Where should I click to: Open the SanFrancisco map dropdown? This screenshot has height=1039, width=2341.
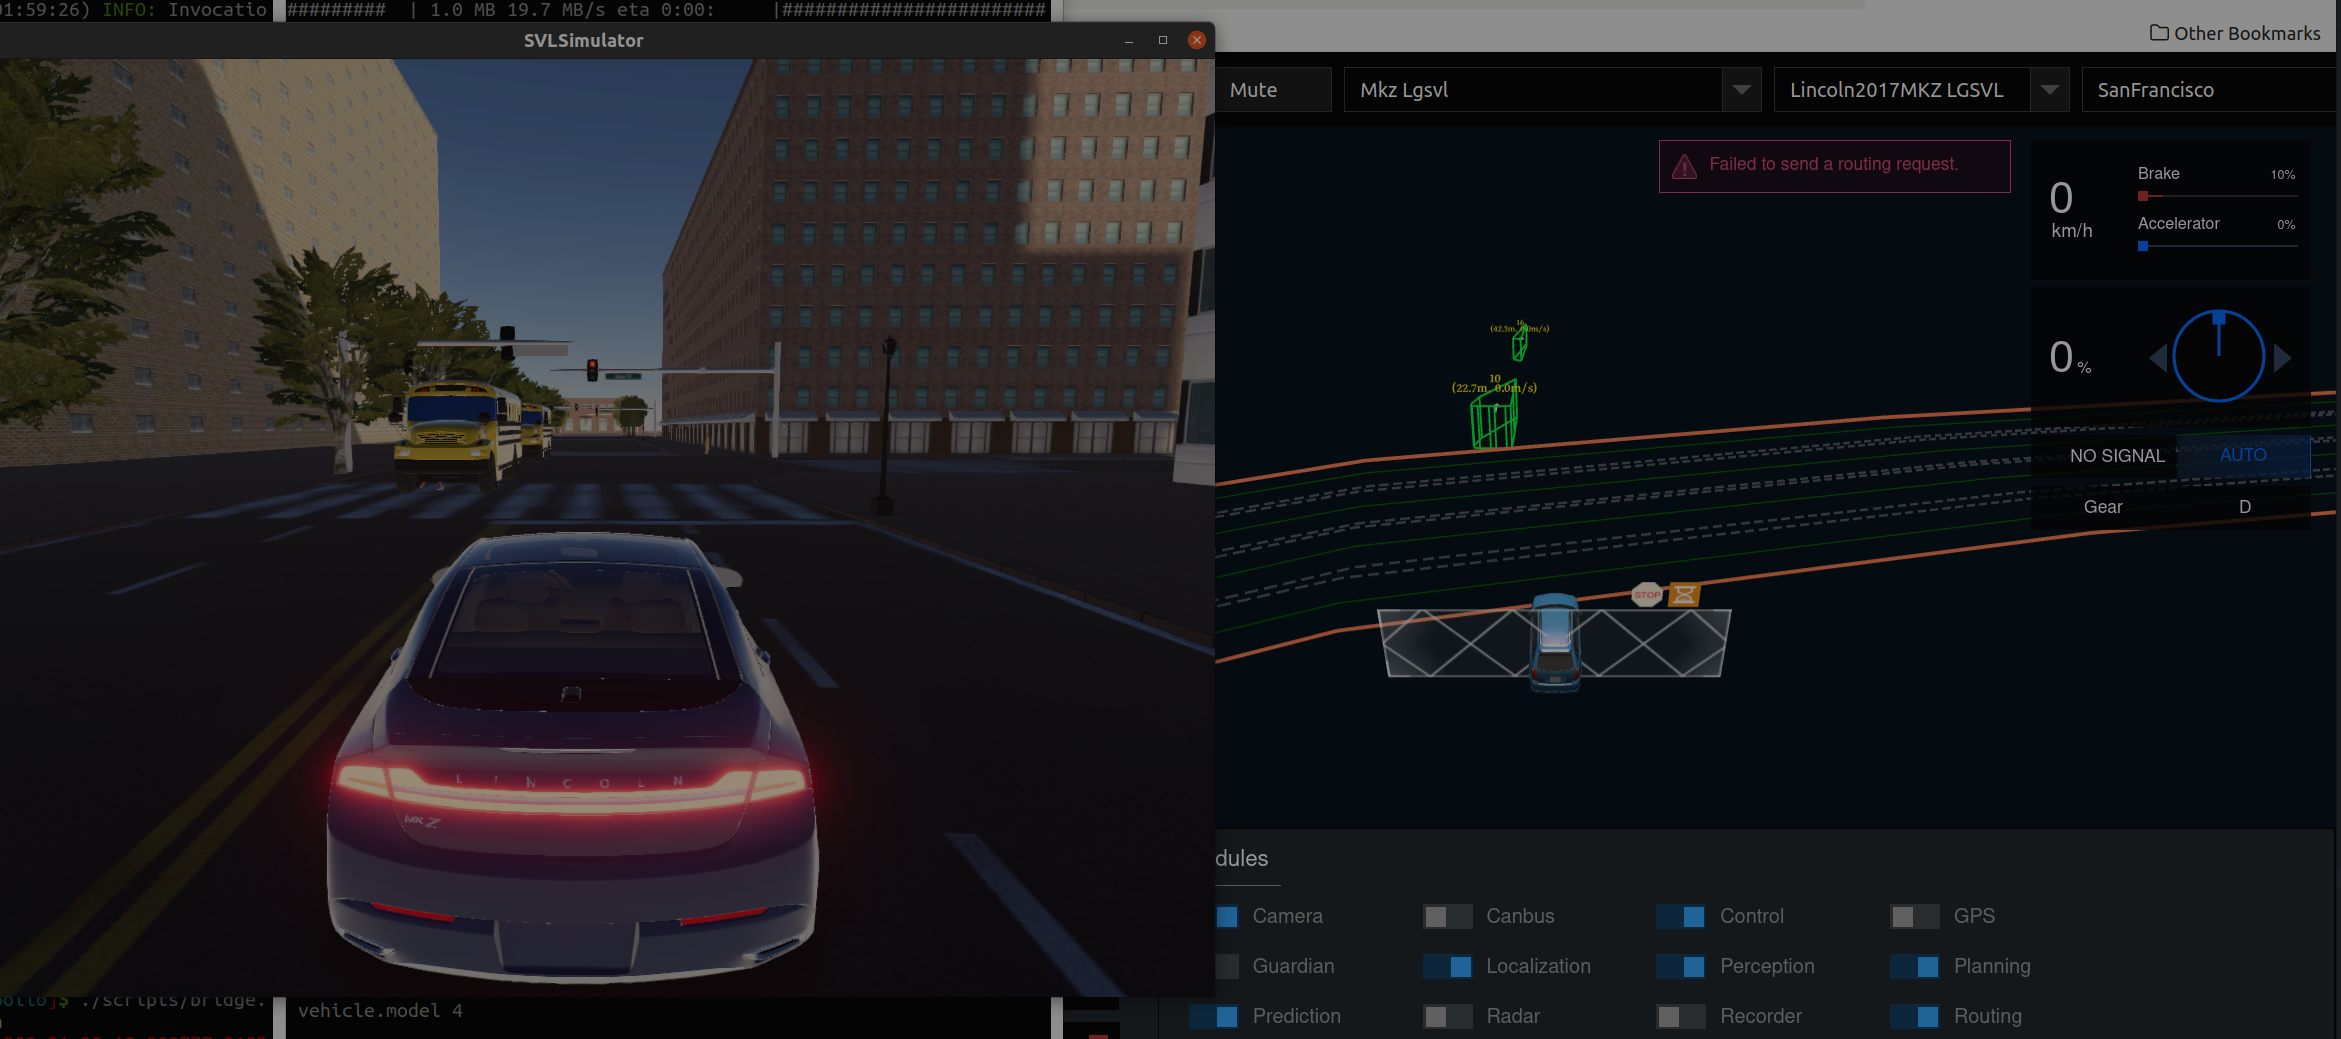point(2211,90)
